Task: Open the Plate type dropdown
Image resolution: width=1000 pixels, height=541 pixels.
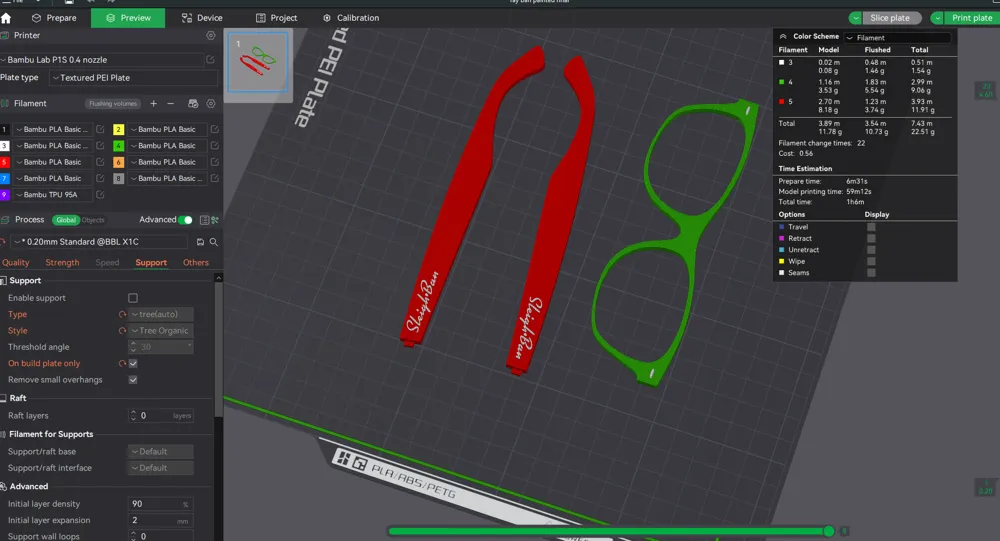Action: [x=134, y=78]
